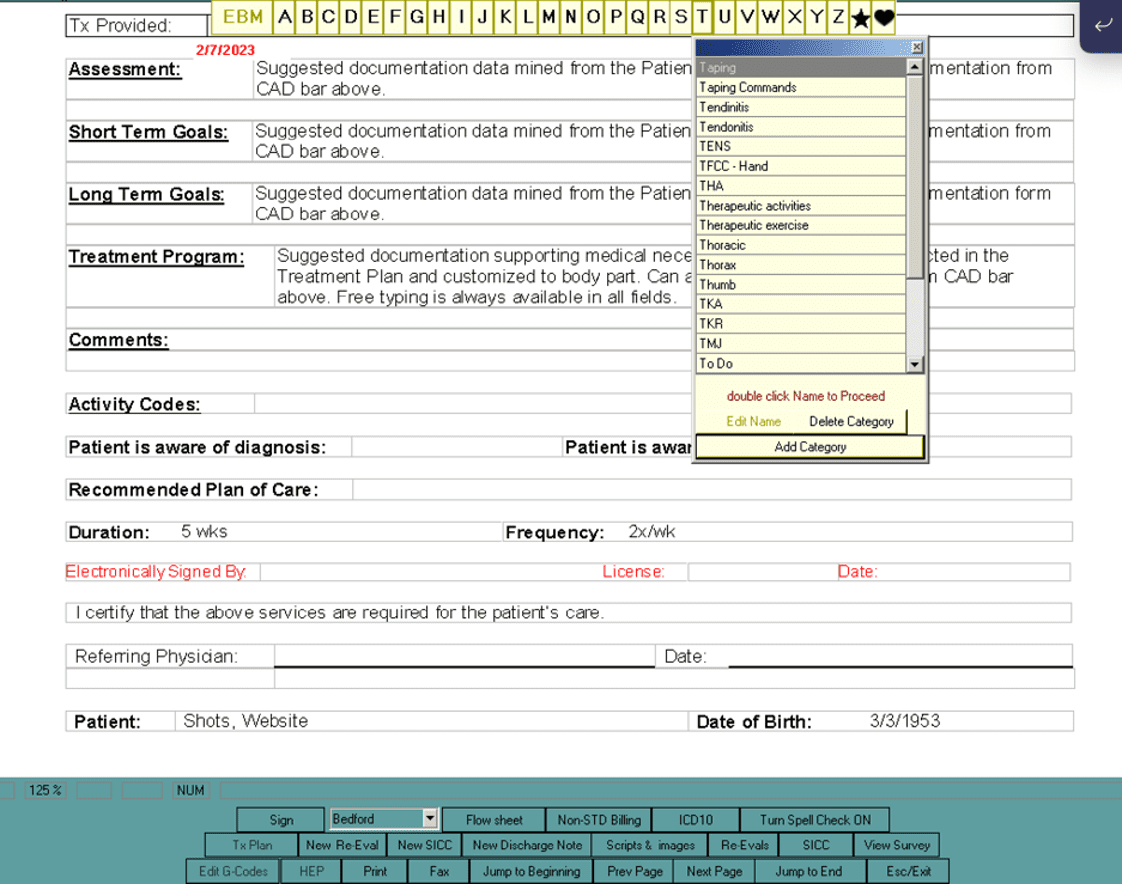Image resolution: width=1127 pixels, height=889 pixels.
Task: Open the Bedford clinic dropdown
Action: pyautogui.click(x=431, y=819)
